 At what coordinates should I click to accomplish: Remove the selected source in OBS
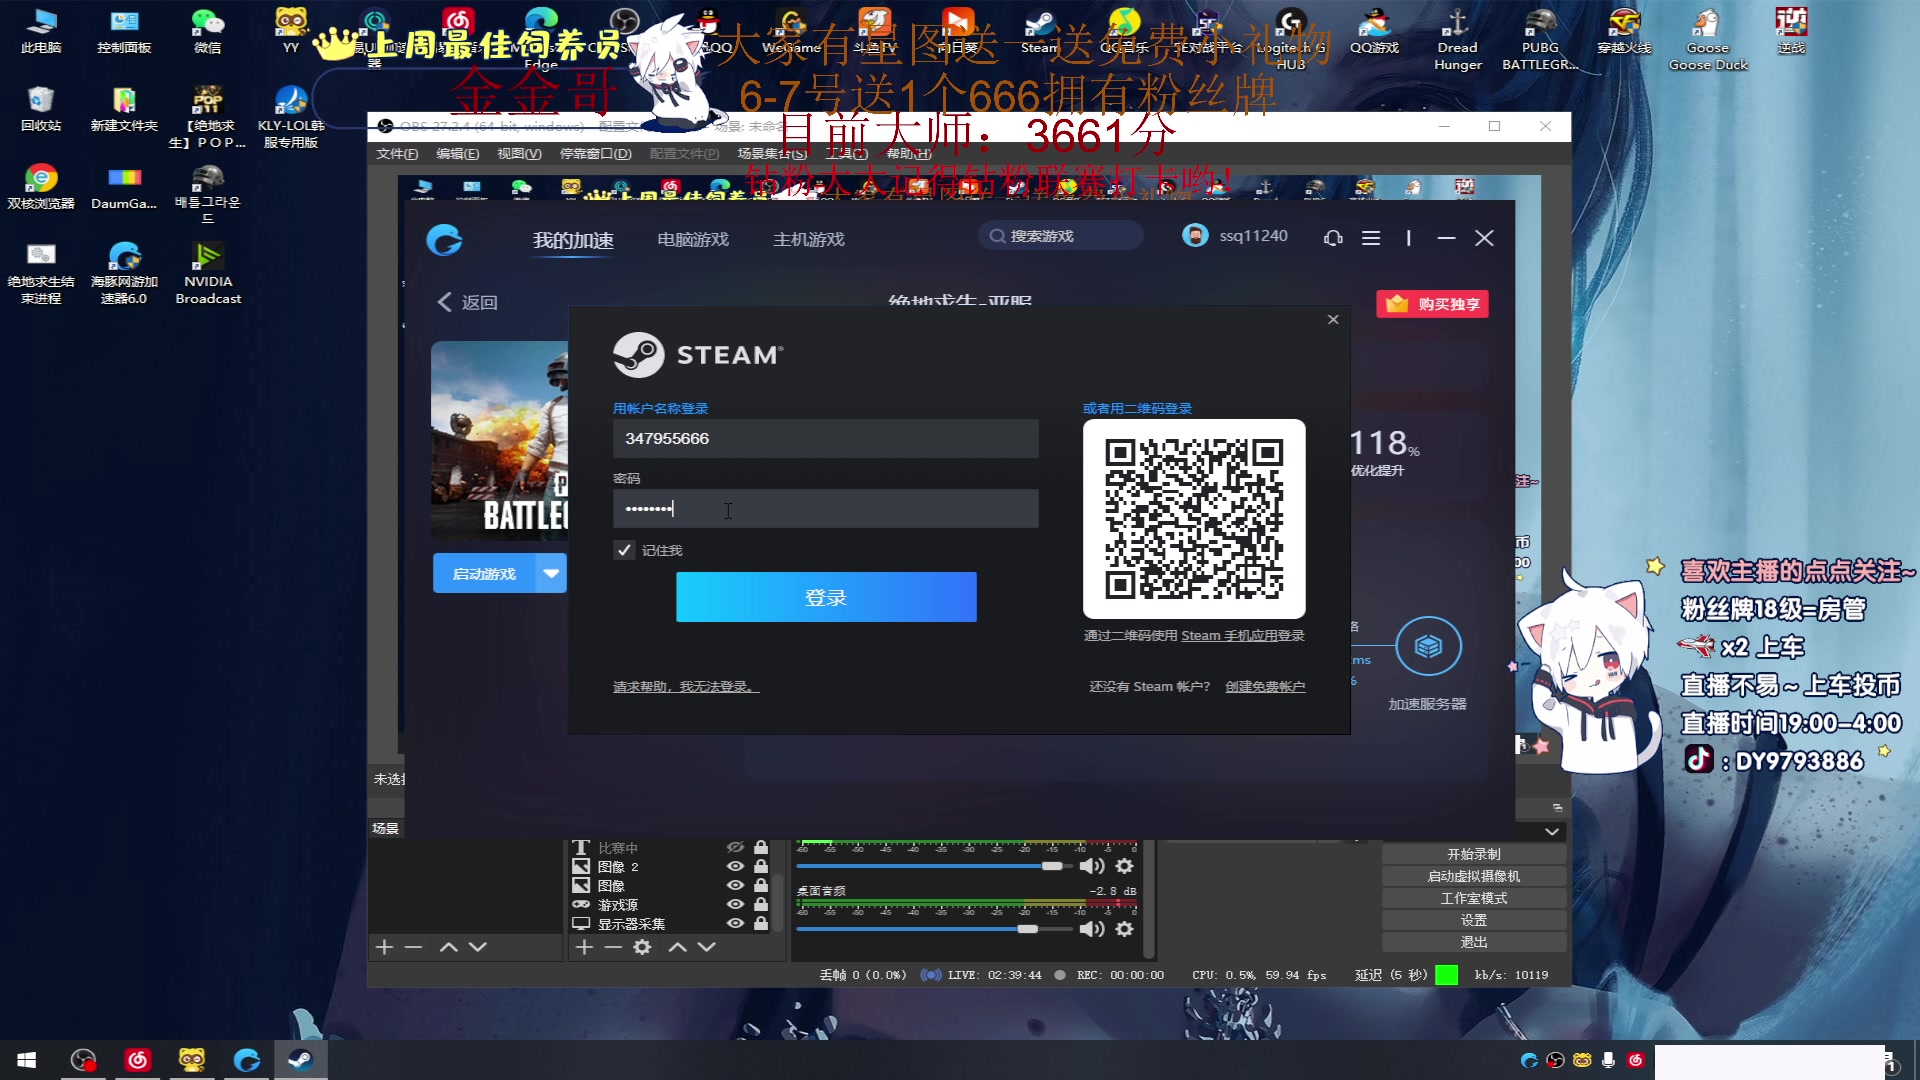click(613, 947)
